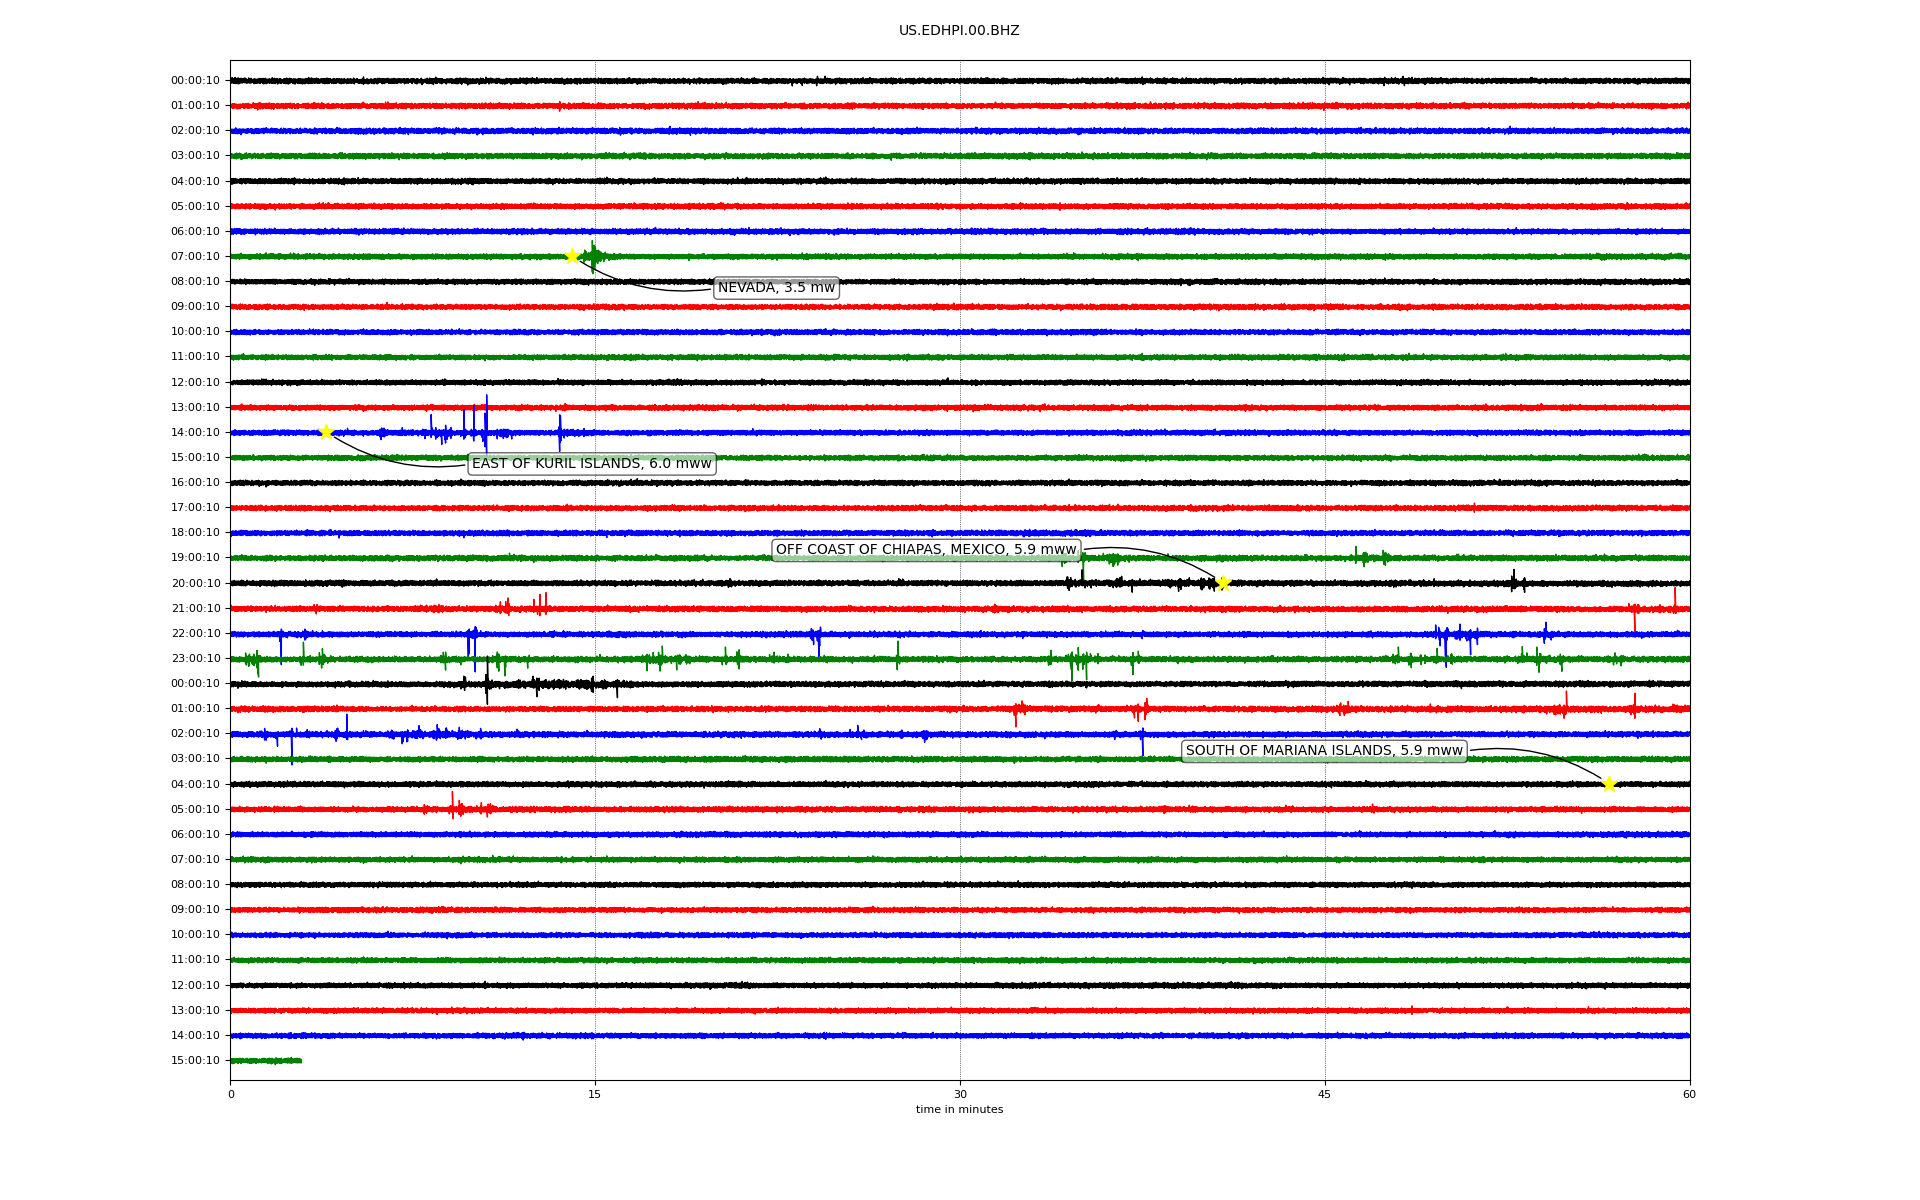Click the x-axis tick label '15'

pyautogui.click(x=595, y=1094)
